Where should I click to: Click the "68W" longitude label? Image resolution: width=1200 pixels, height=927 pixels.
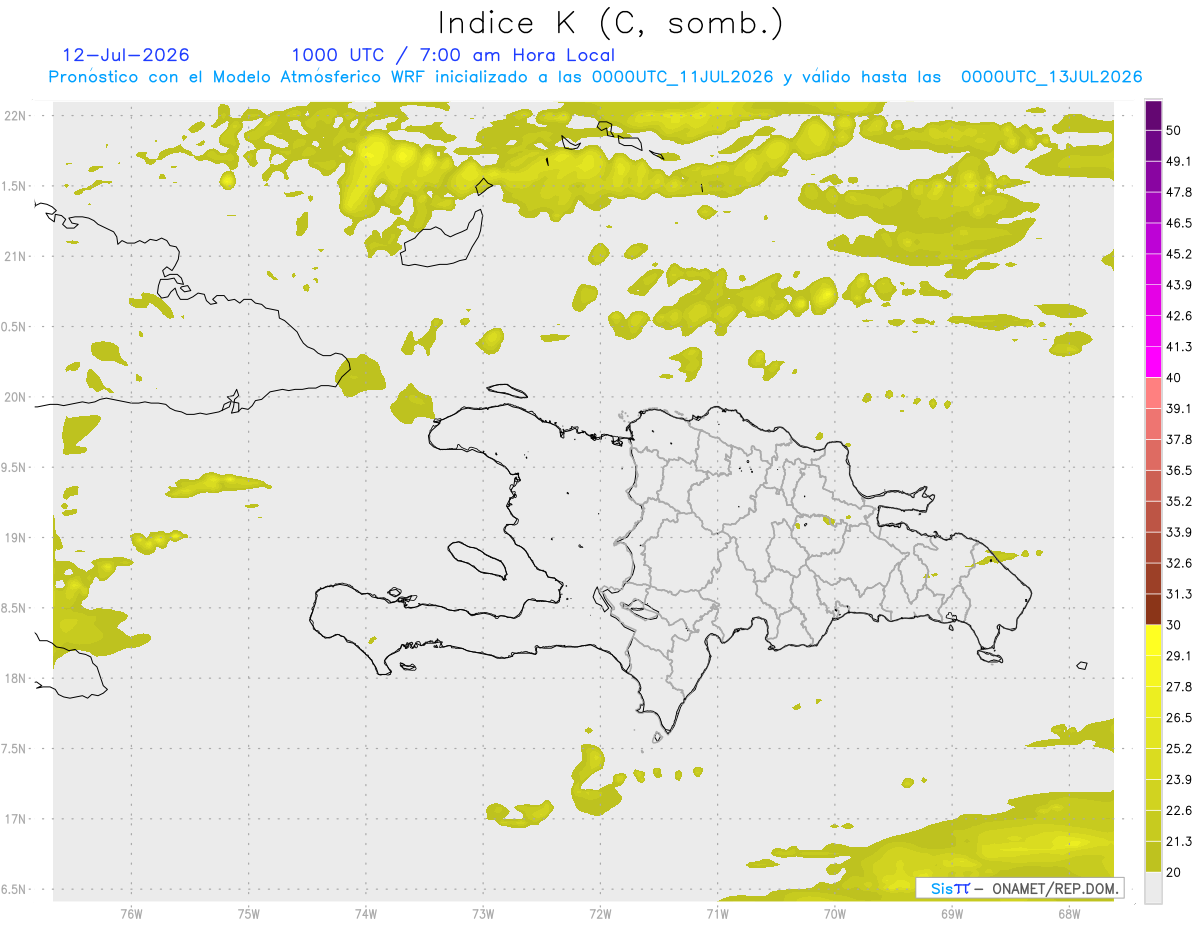coord(1069,913)
